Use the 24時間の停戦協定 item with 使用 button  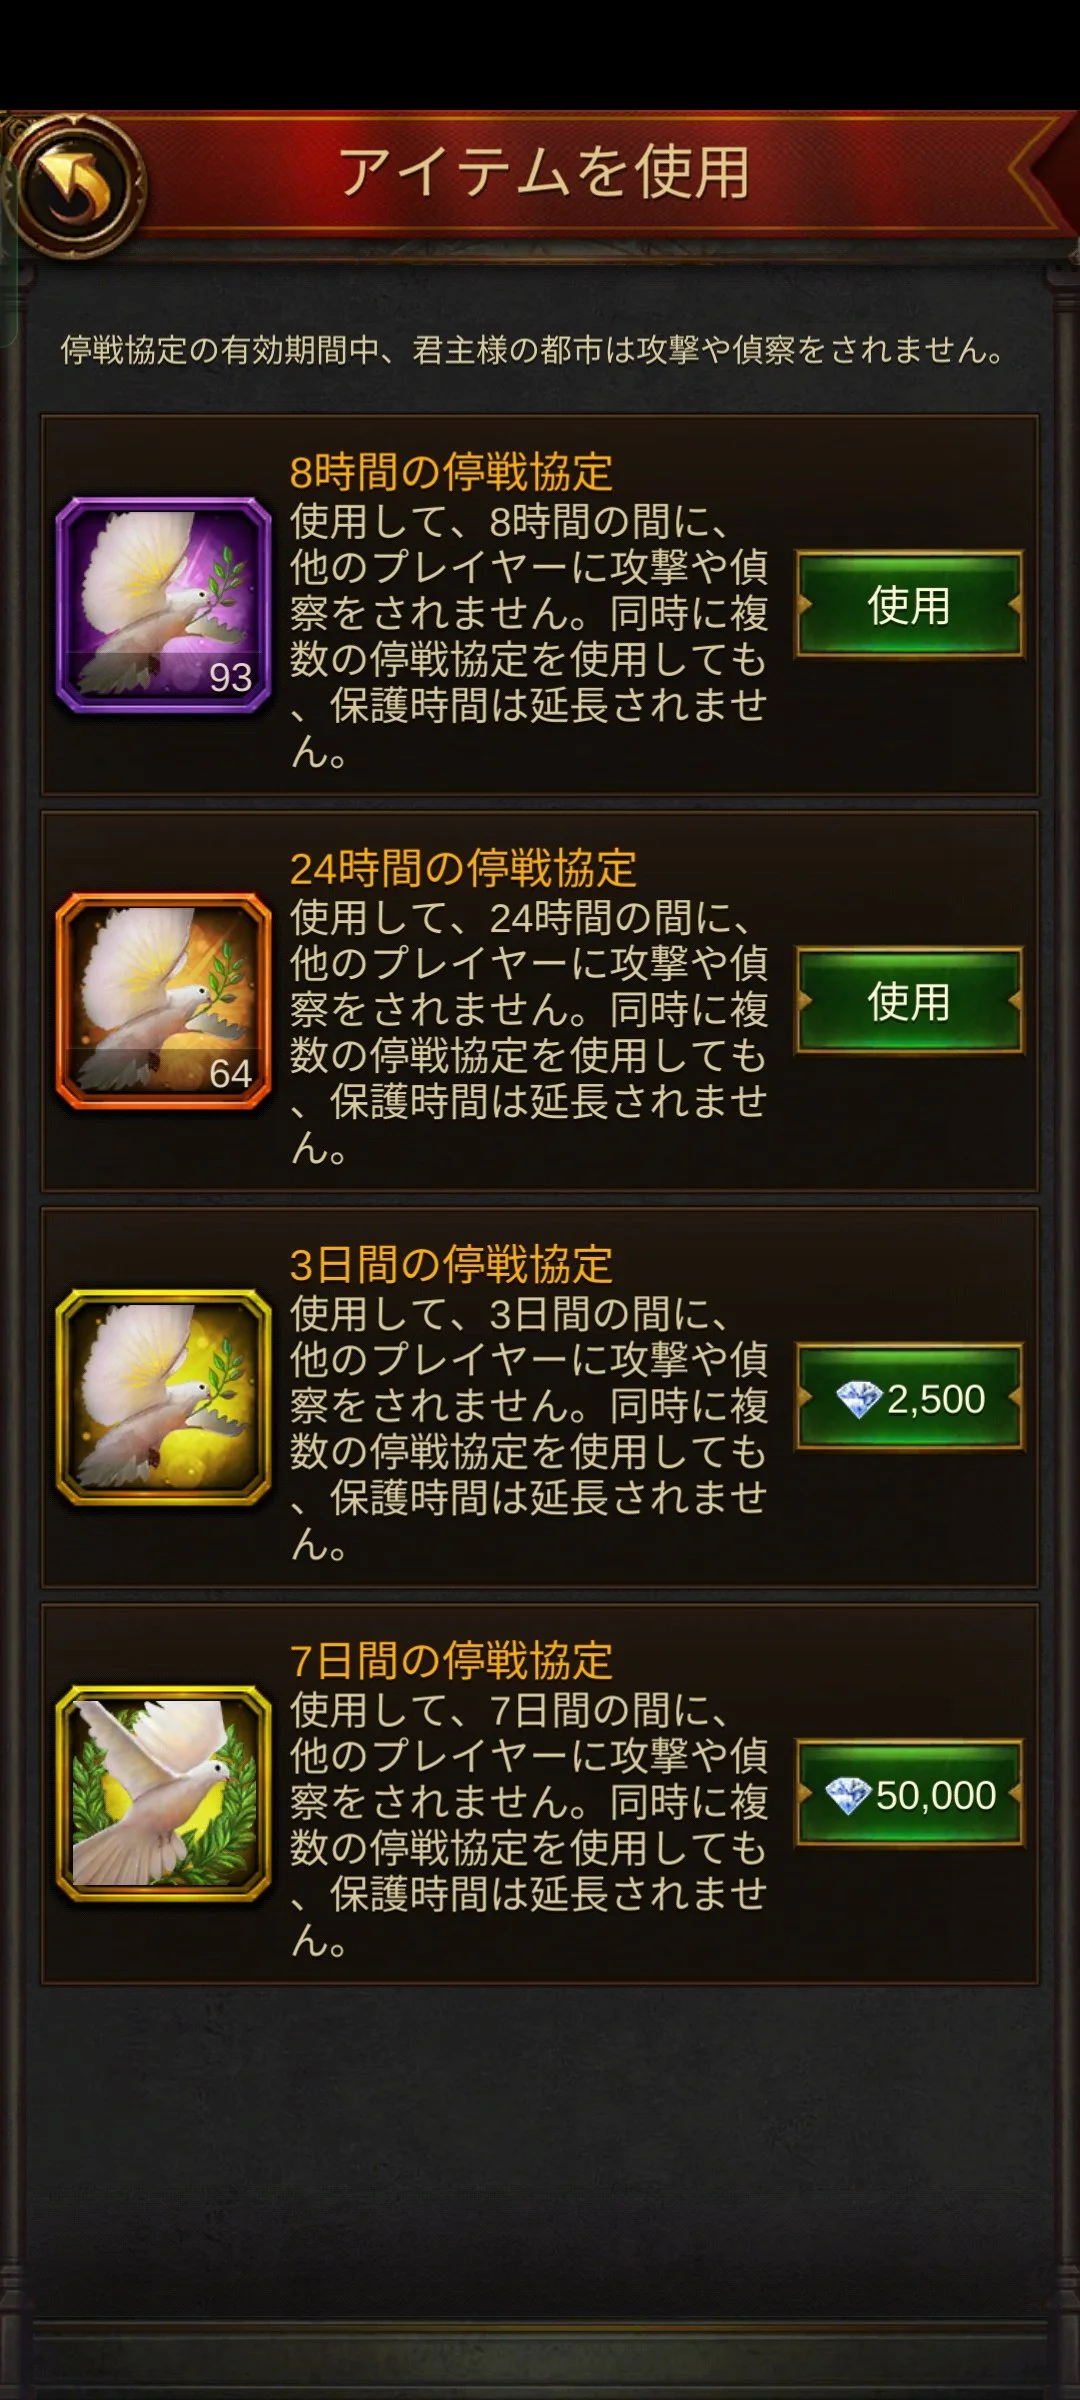(909, 1001)
